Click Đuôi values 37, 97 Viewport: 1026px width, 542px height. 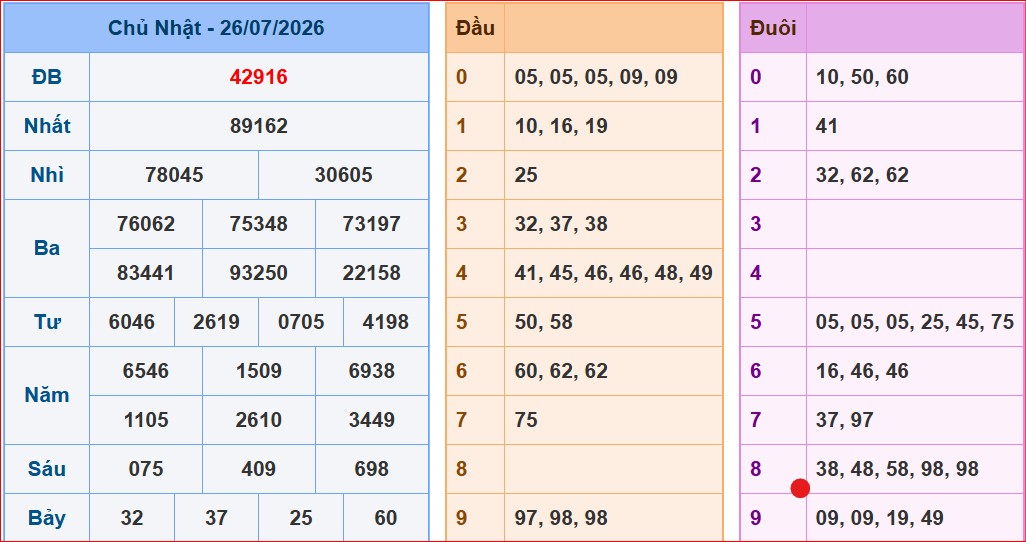click(x=845, y=420)
